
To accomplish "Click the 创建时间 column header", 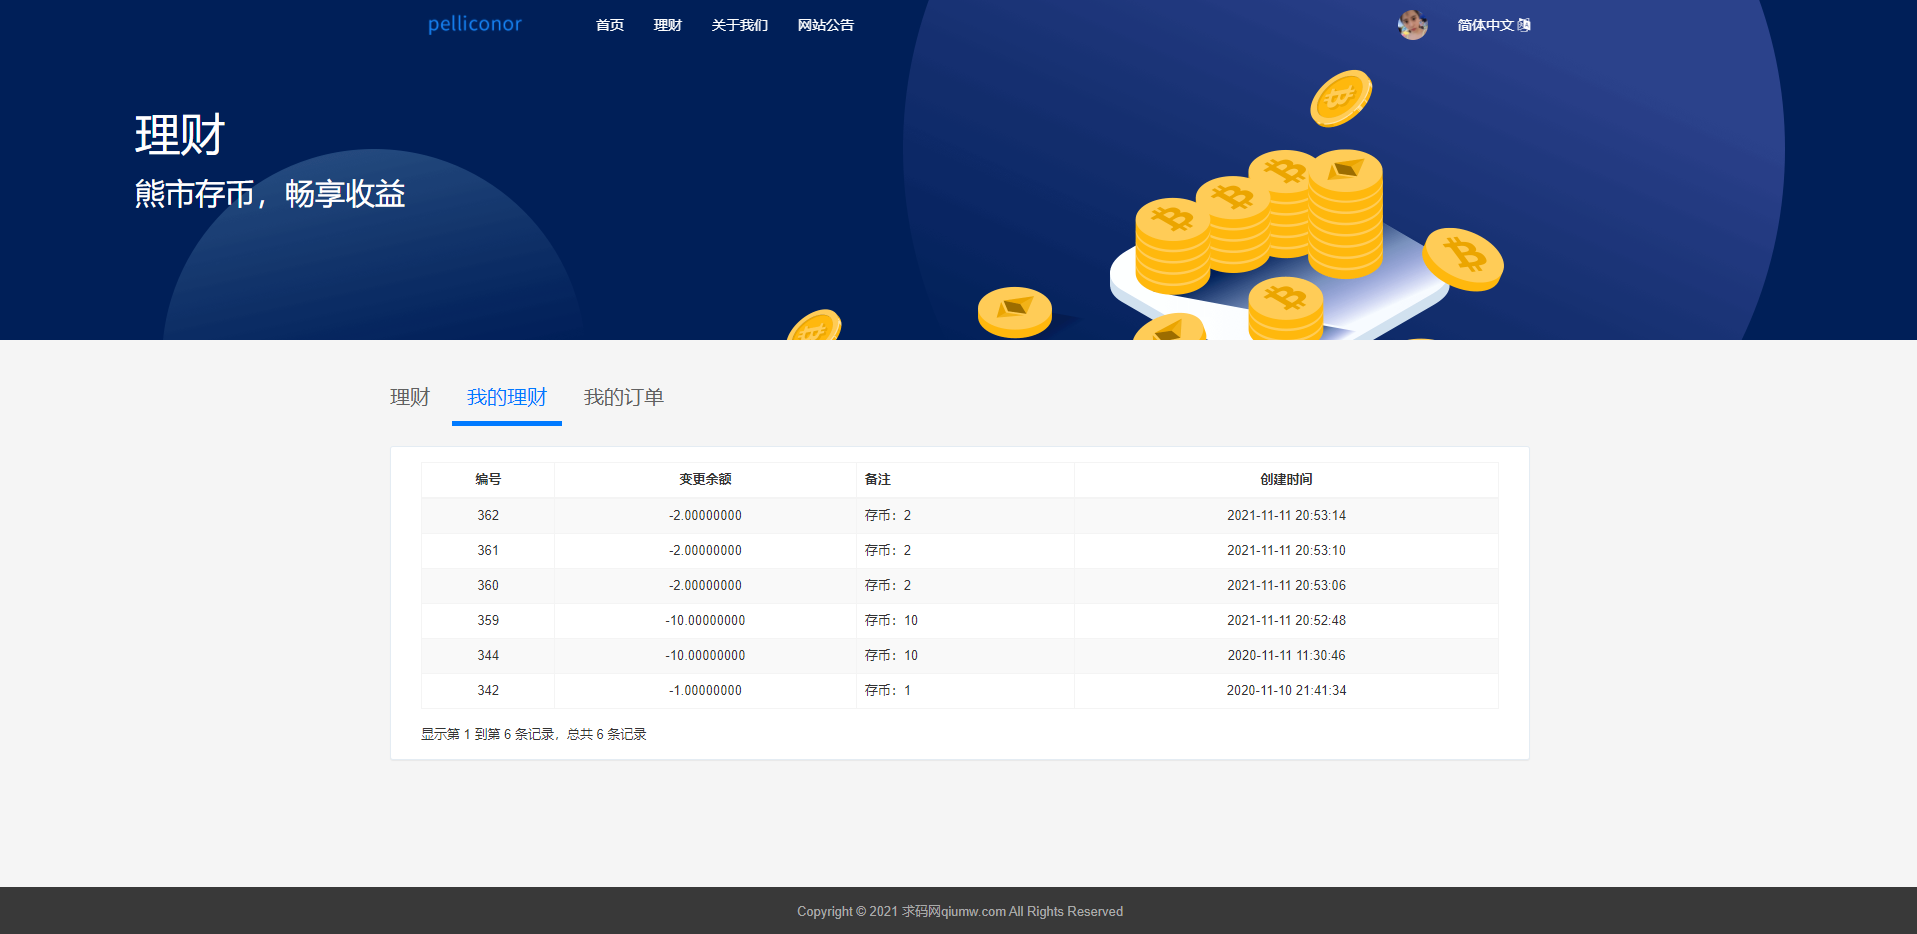I will coord(1286,479).
